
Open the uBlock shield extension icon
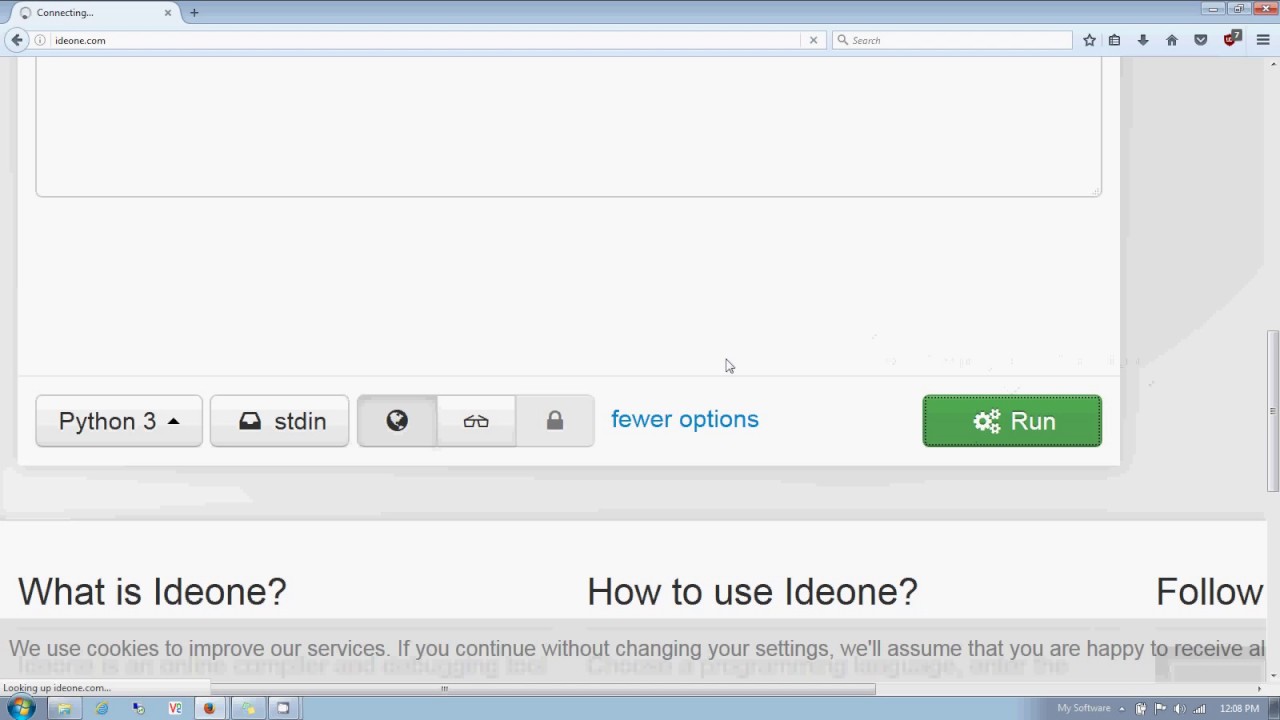pyautogui.click(x=1231, y=40)
